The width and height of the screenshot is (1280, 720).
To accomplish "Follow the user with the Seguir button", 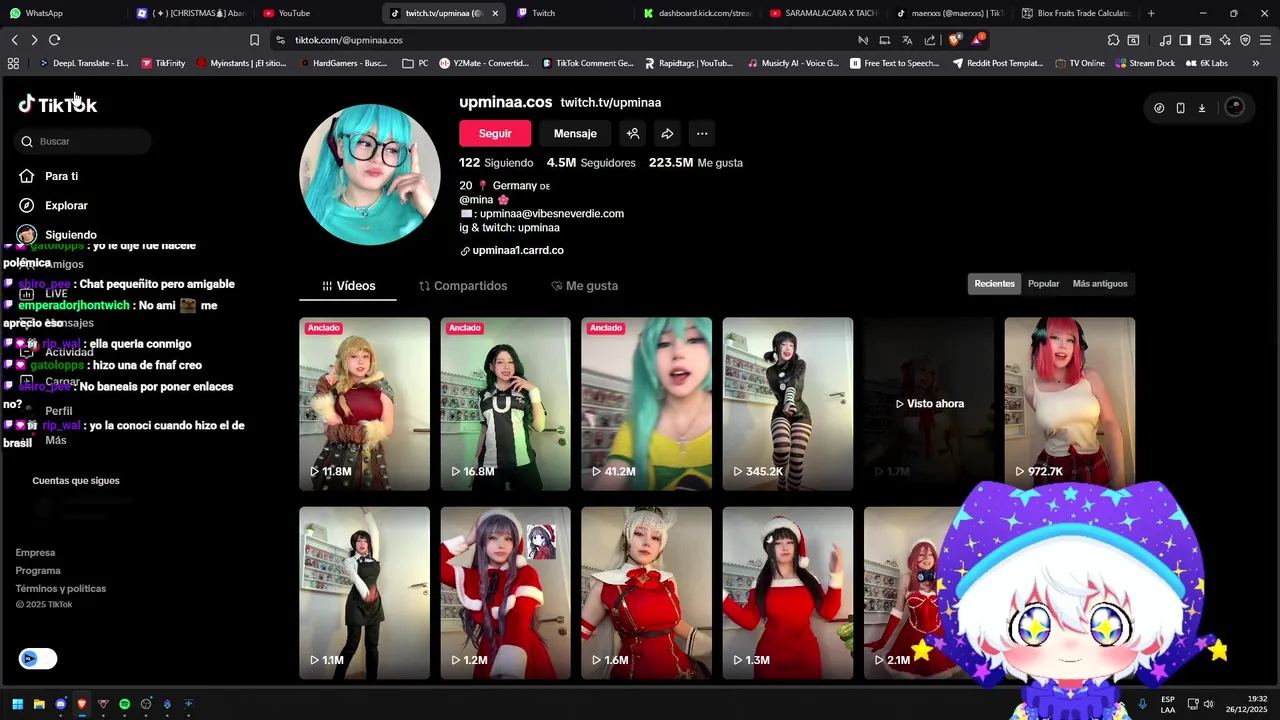I will (495, 133).
